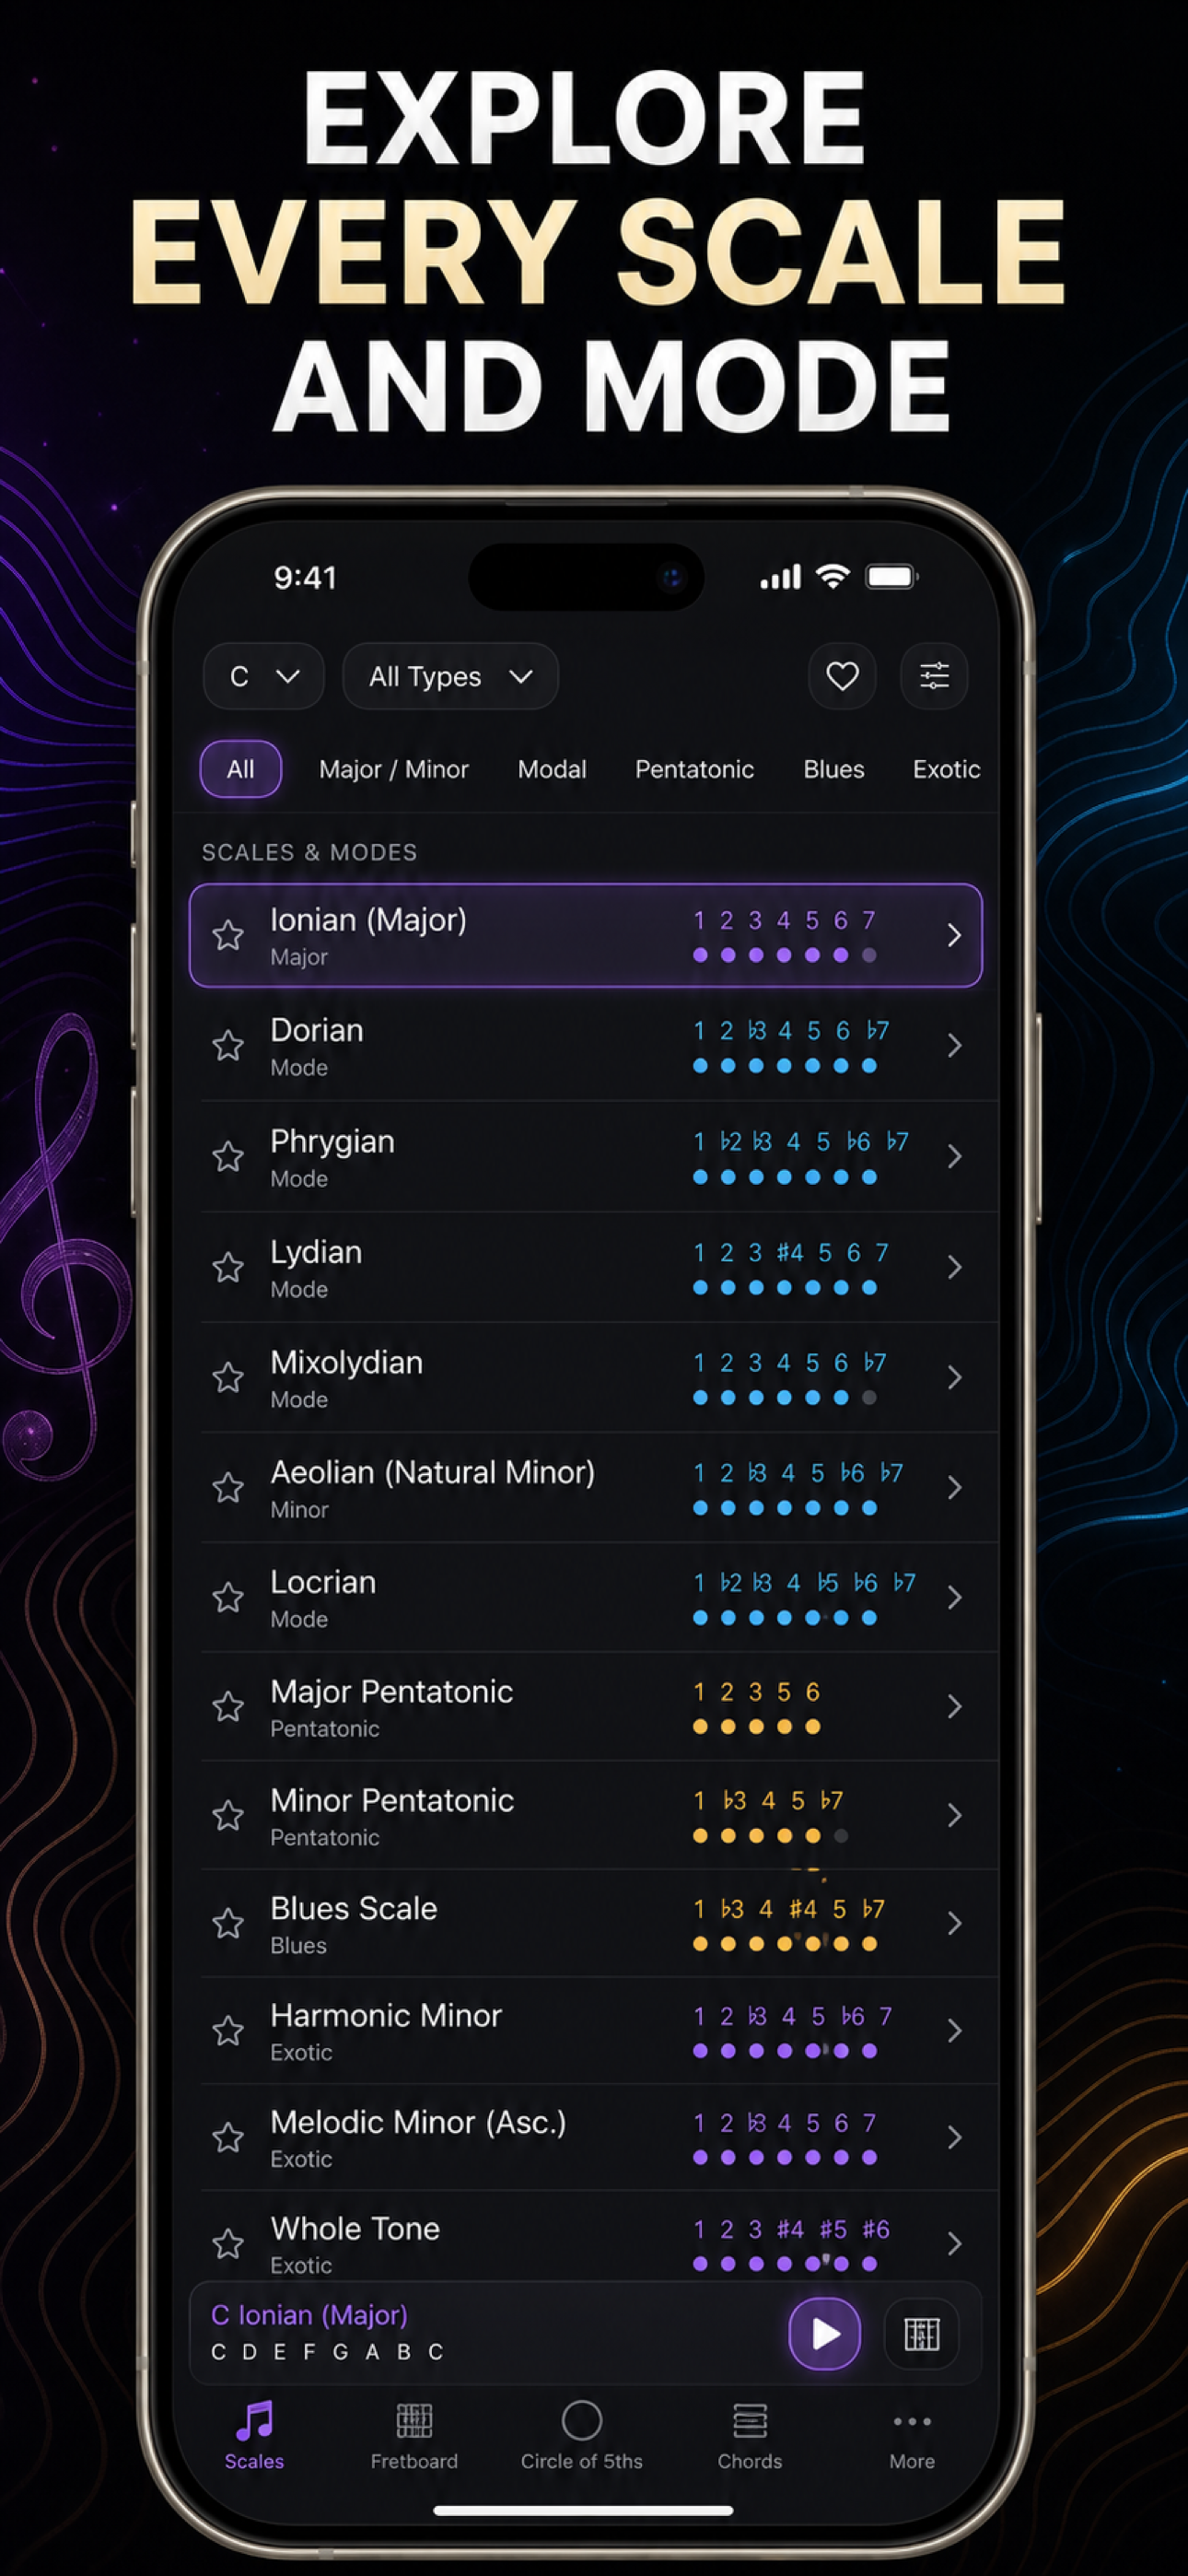Select the "Melodic Minor (Asc.)" name

point(418,2123)
